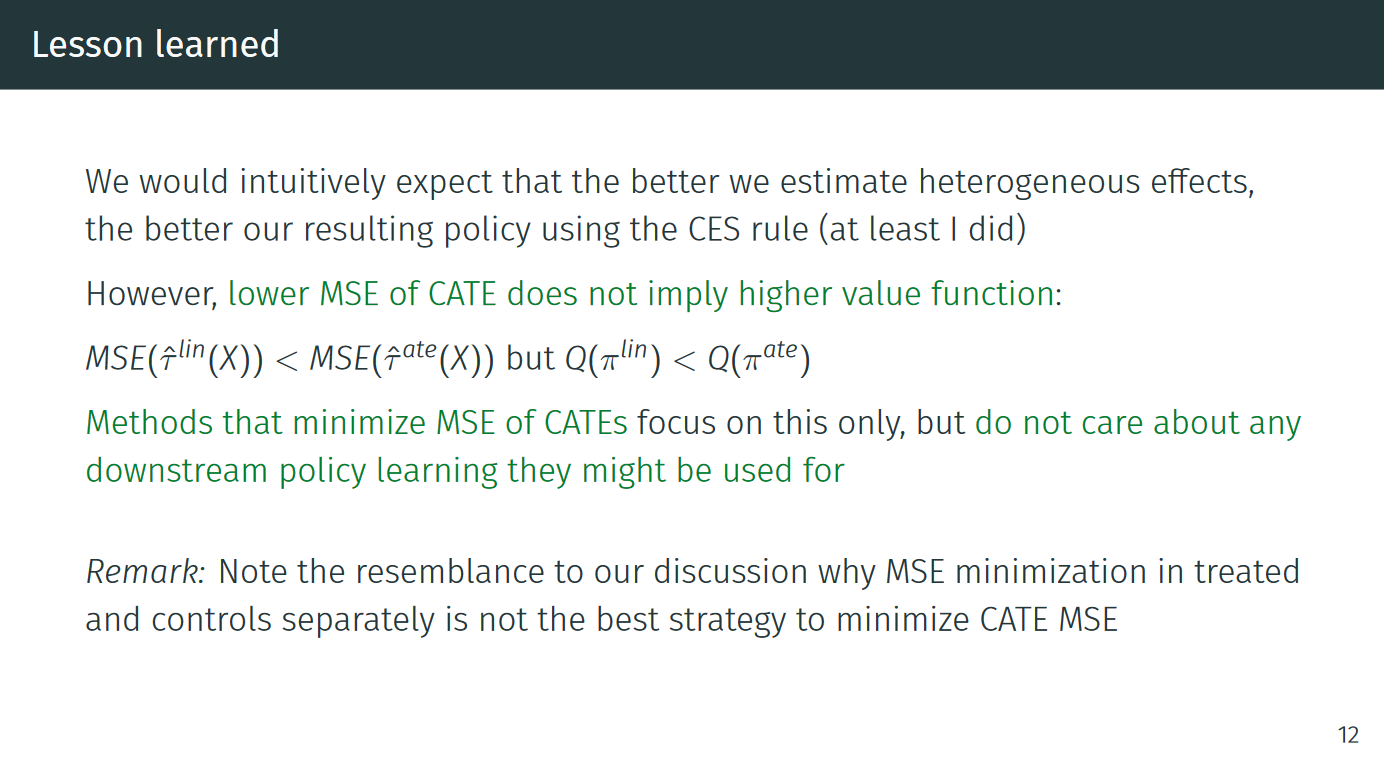Click the word "but" in the formula line
The width and height of the screenshot is (1384, 773).
click(x=530, y=359)
